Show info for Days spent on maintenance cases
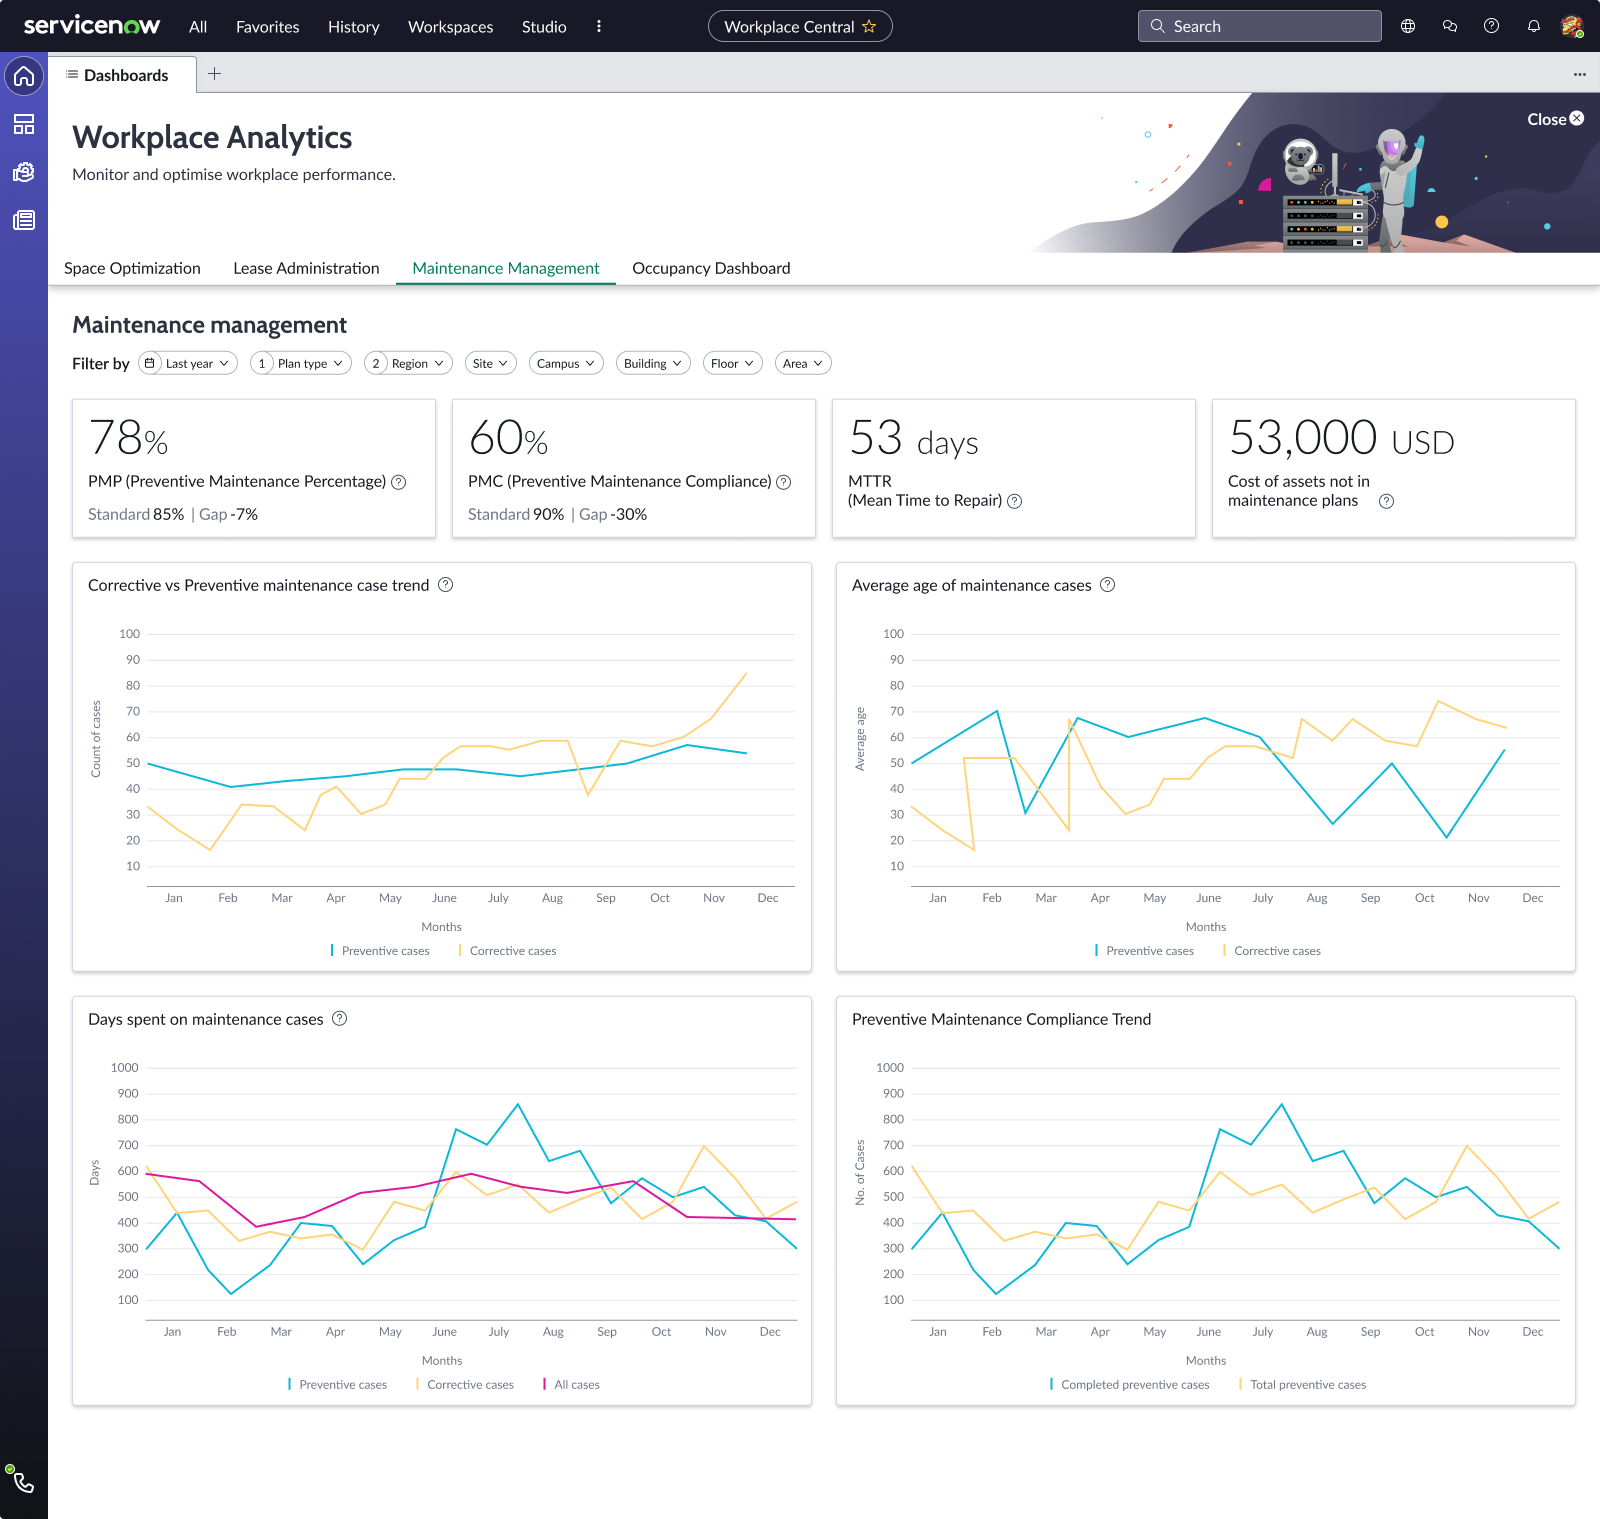The image size is (1600, 1519). pyautogui.click(x=340, y=1019)
